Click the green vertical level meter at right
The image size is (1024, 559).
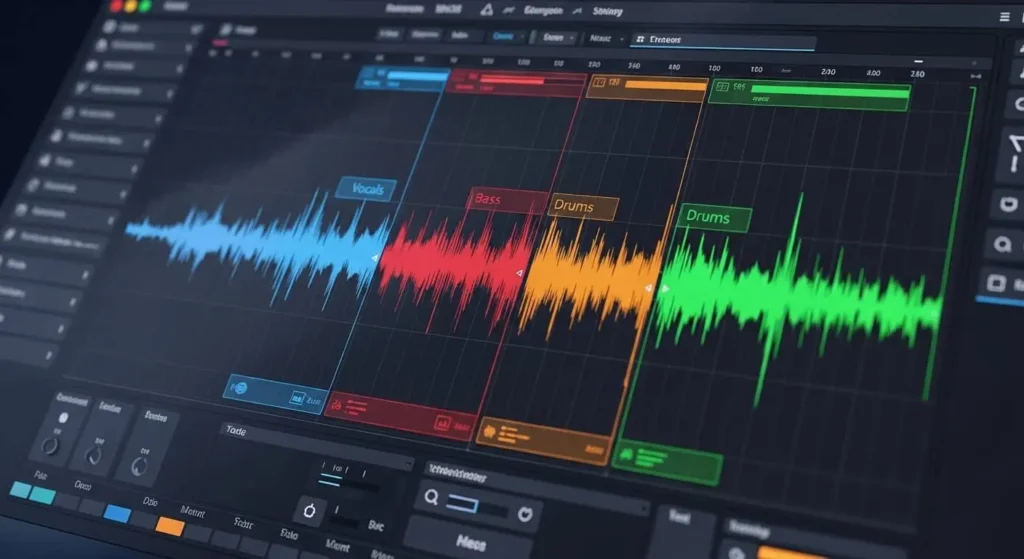(950, 242)
